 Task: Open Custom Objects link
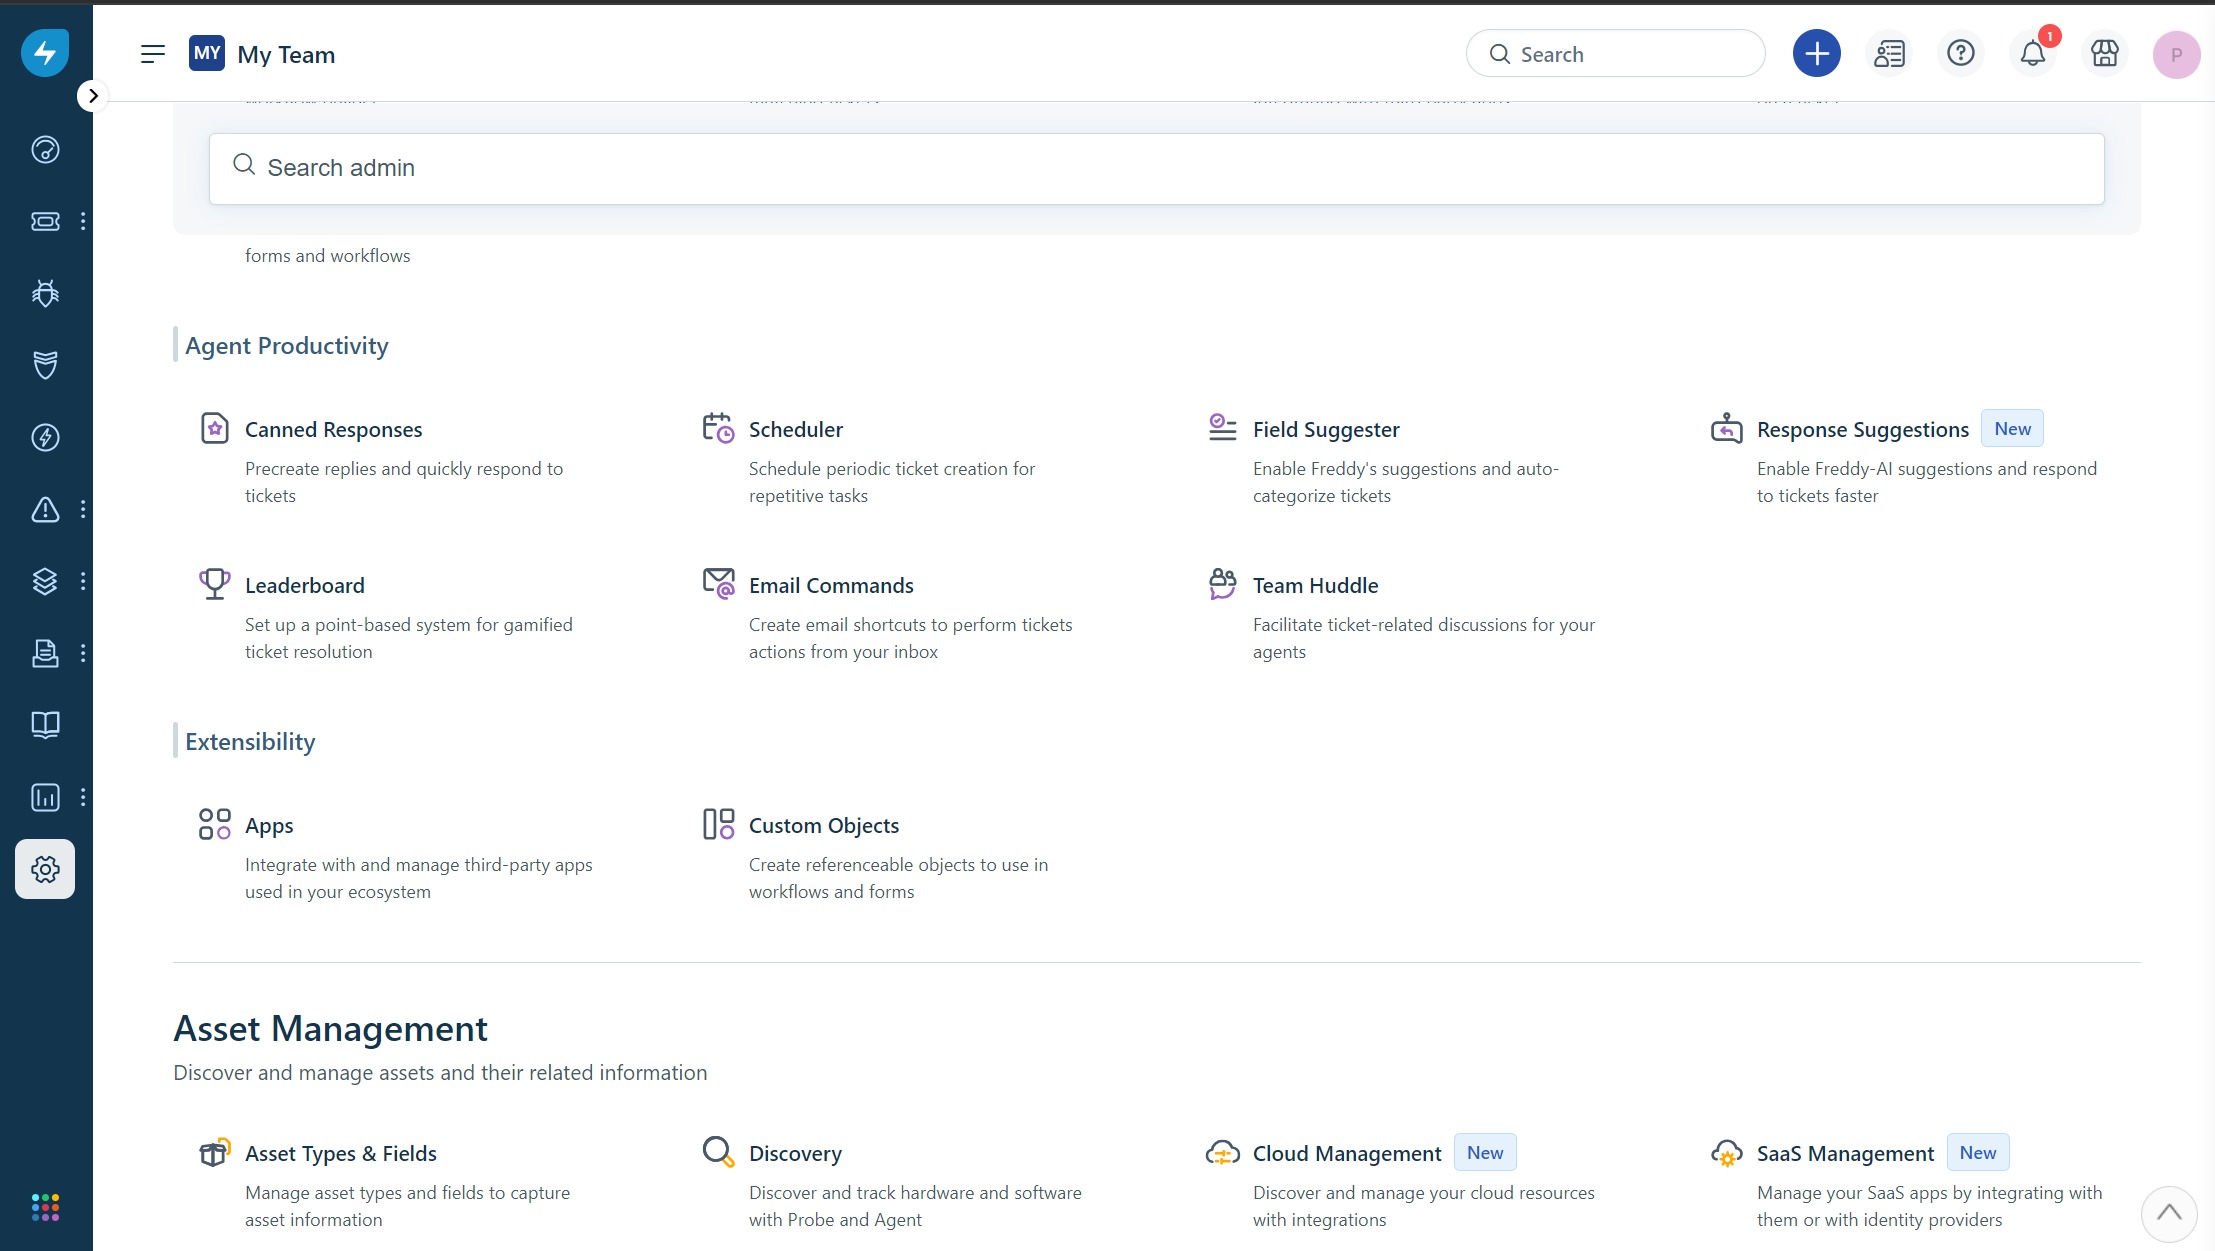(x=823, y=826)
